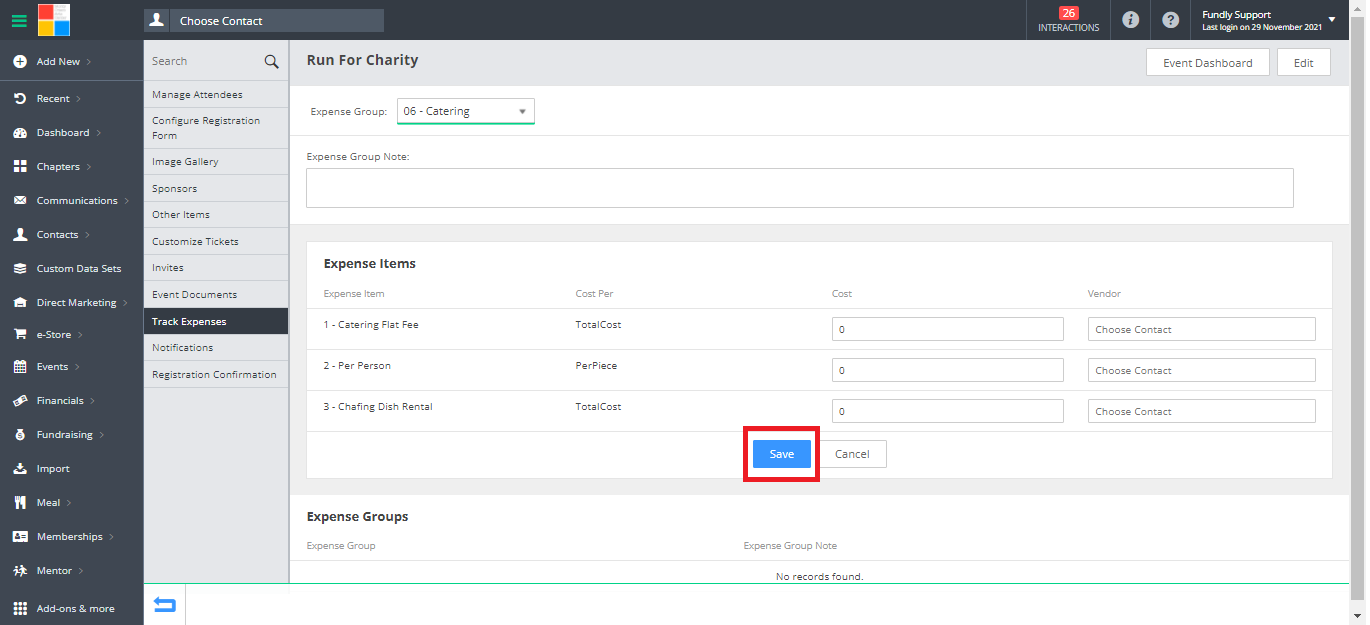Expand the Memberships chevron
The height and width of the screenshot is (625, 1370).
112,537
